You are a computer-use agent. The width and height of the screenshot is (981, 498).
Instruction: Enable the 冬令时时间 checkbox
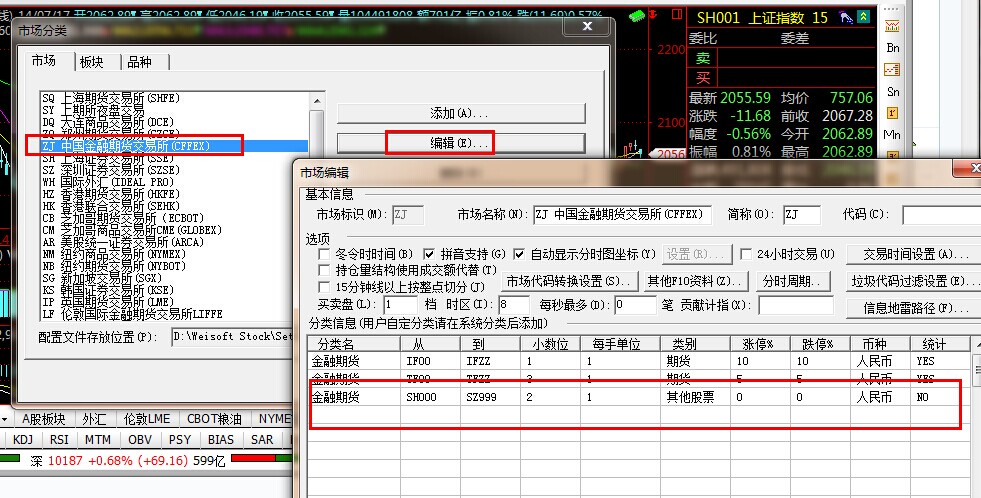[x=324, y=254]
